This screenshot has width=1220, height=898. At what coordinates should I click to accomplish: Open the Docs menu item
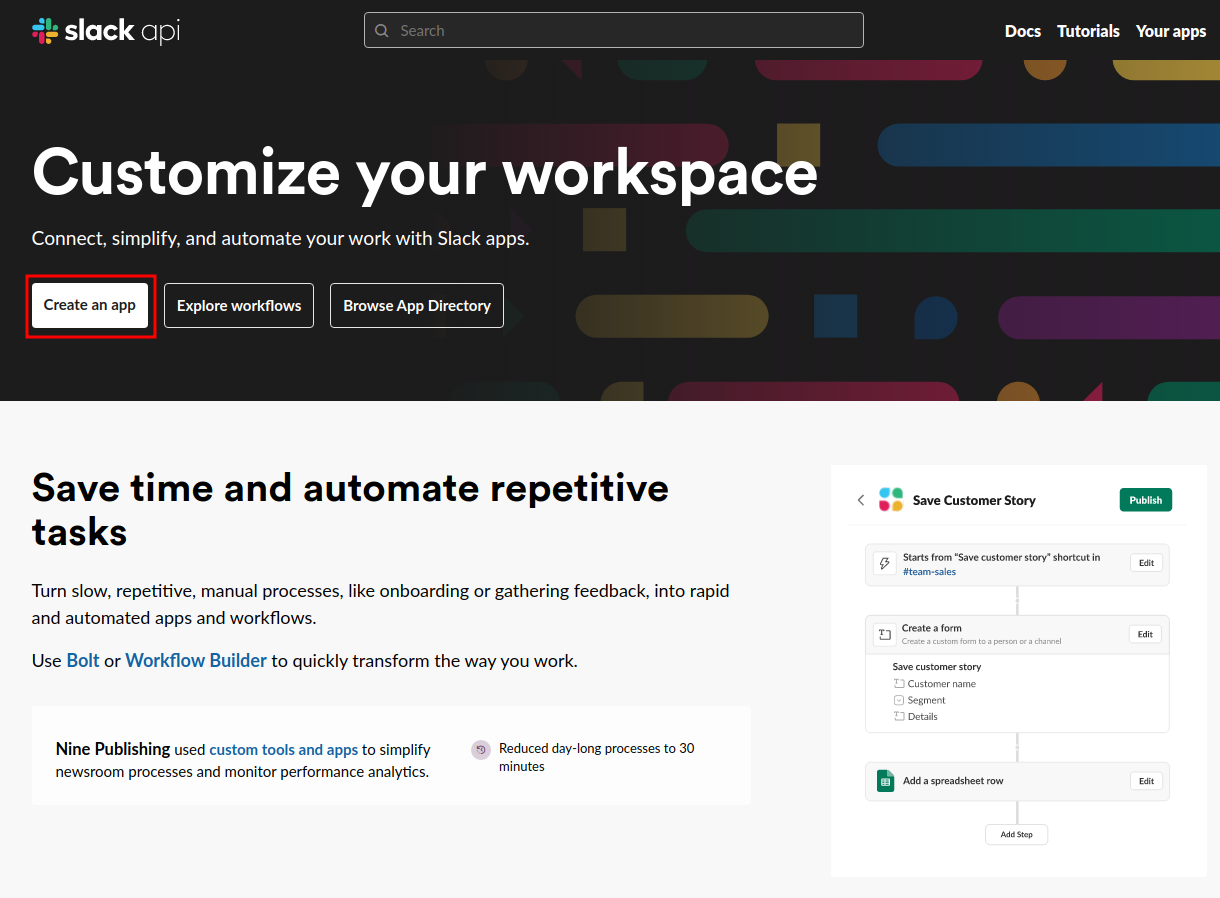coord(1022,31)
